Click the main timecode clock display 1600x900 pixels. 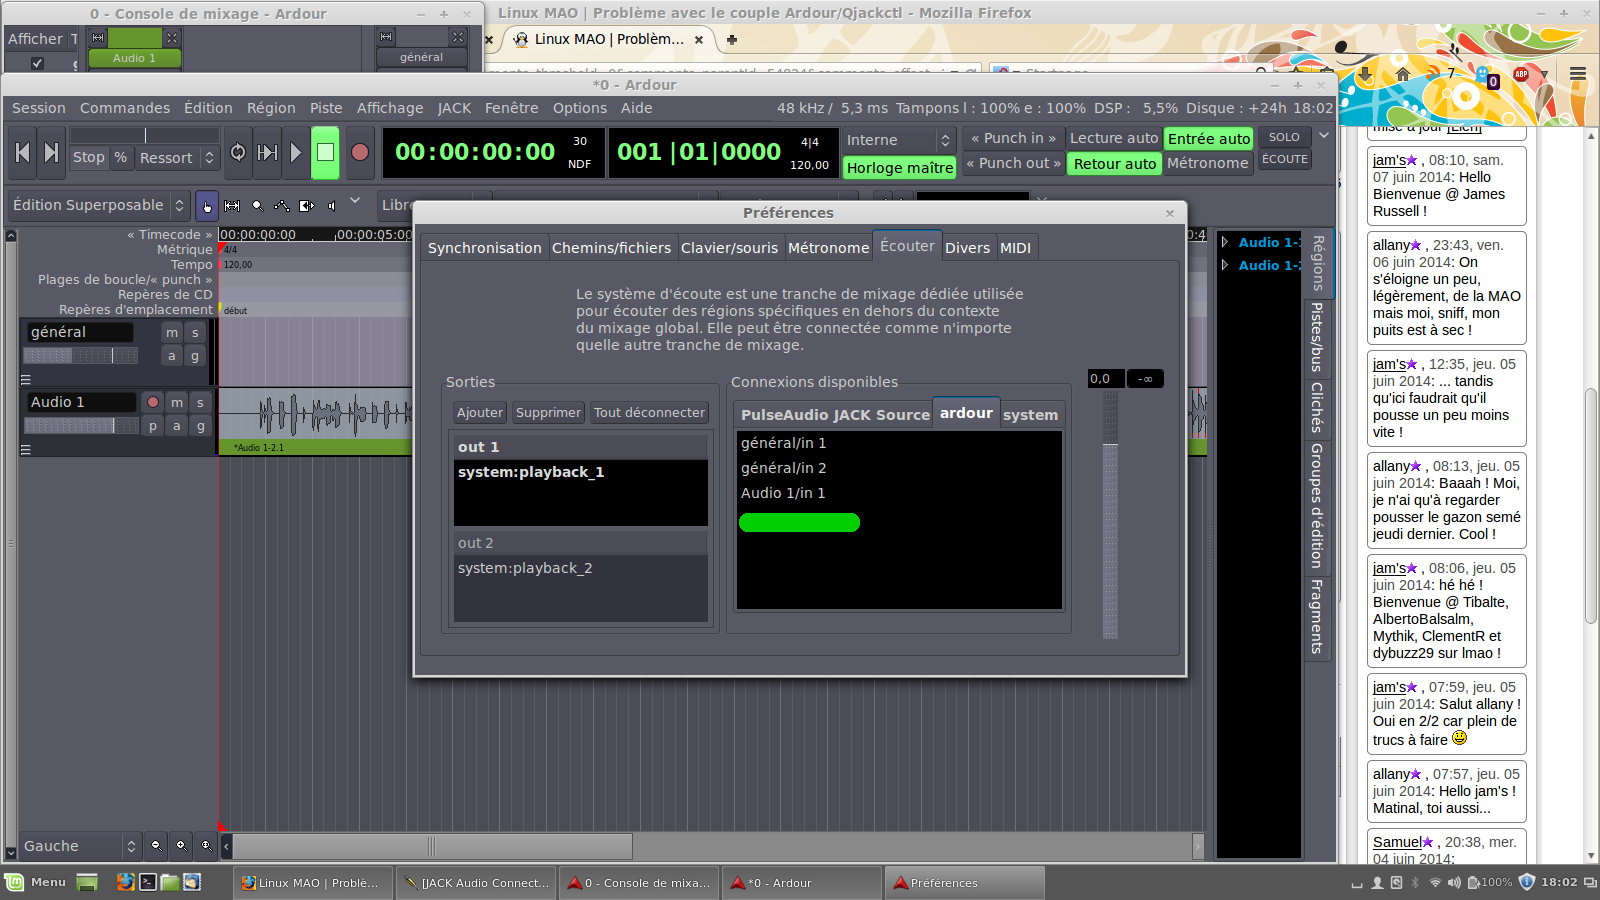(x=493, y=152)
